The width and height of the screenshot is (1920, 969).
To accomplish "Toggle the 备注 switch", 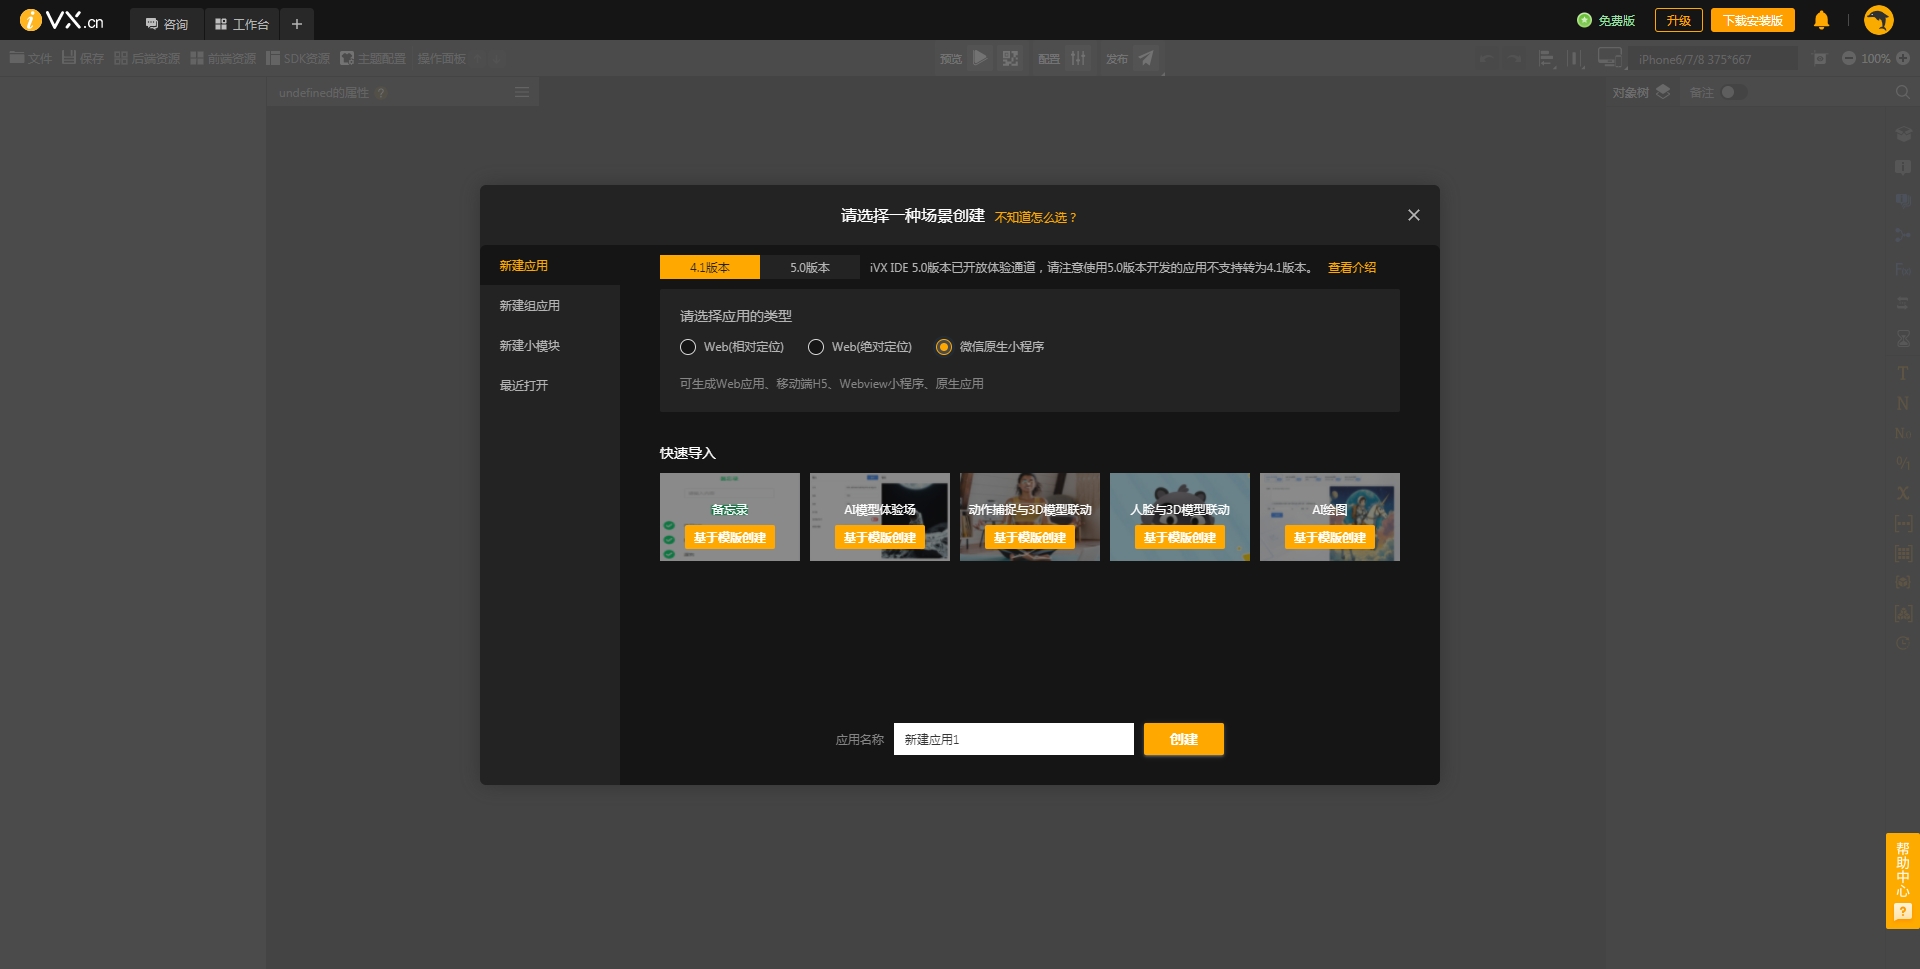I will [1733, 92].
